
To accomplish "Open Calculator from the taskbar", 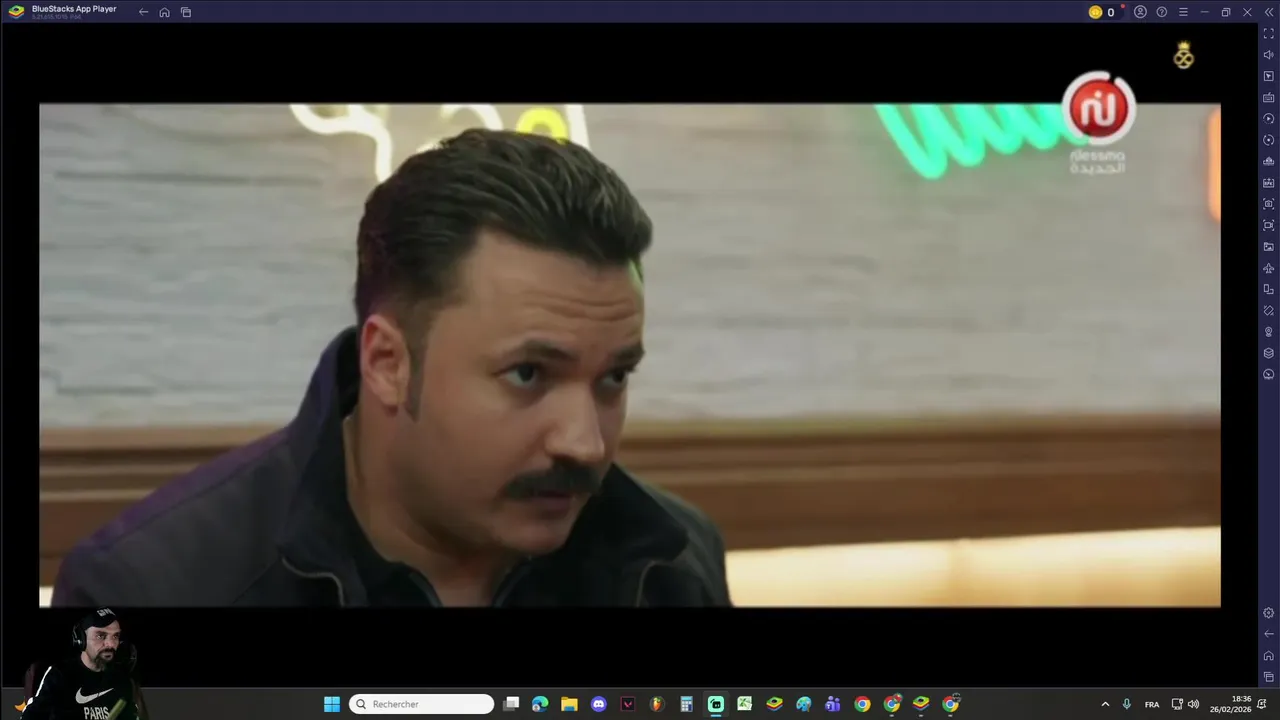I will [686, 704].
